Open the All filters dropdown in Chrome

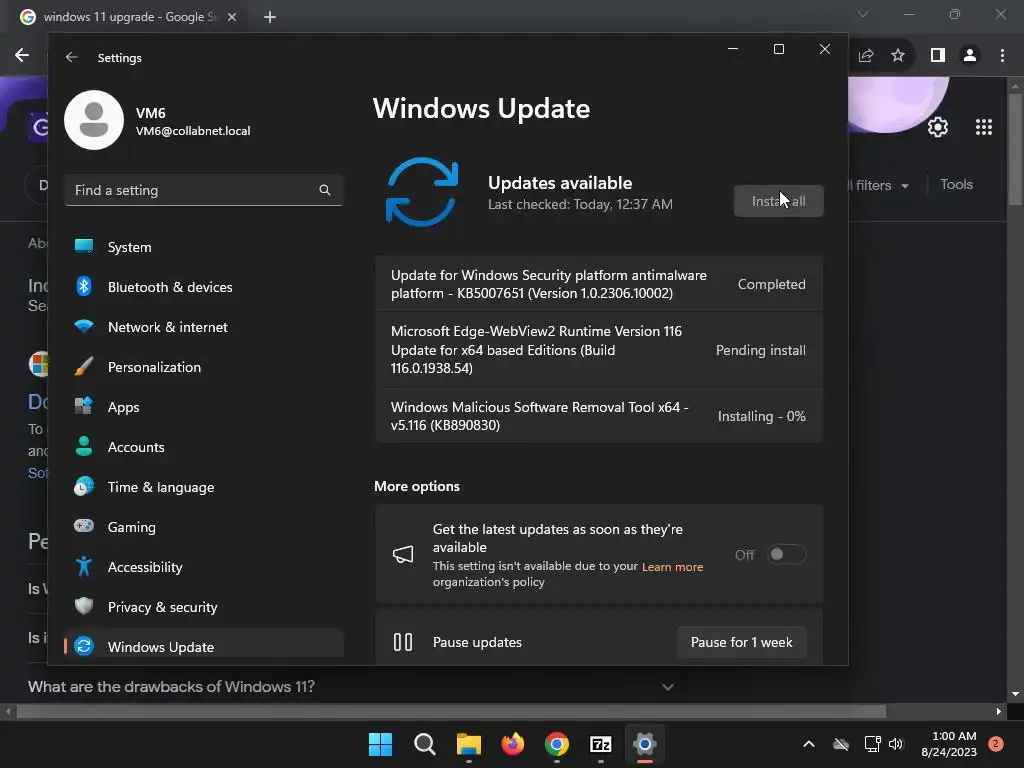(879, 185)
